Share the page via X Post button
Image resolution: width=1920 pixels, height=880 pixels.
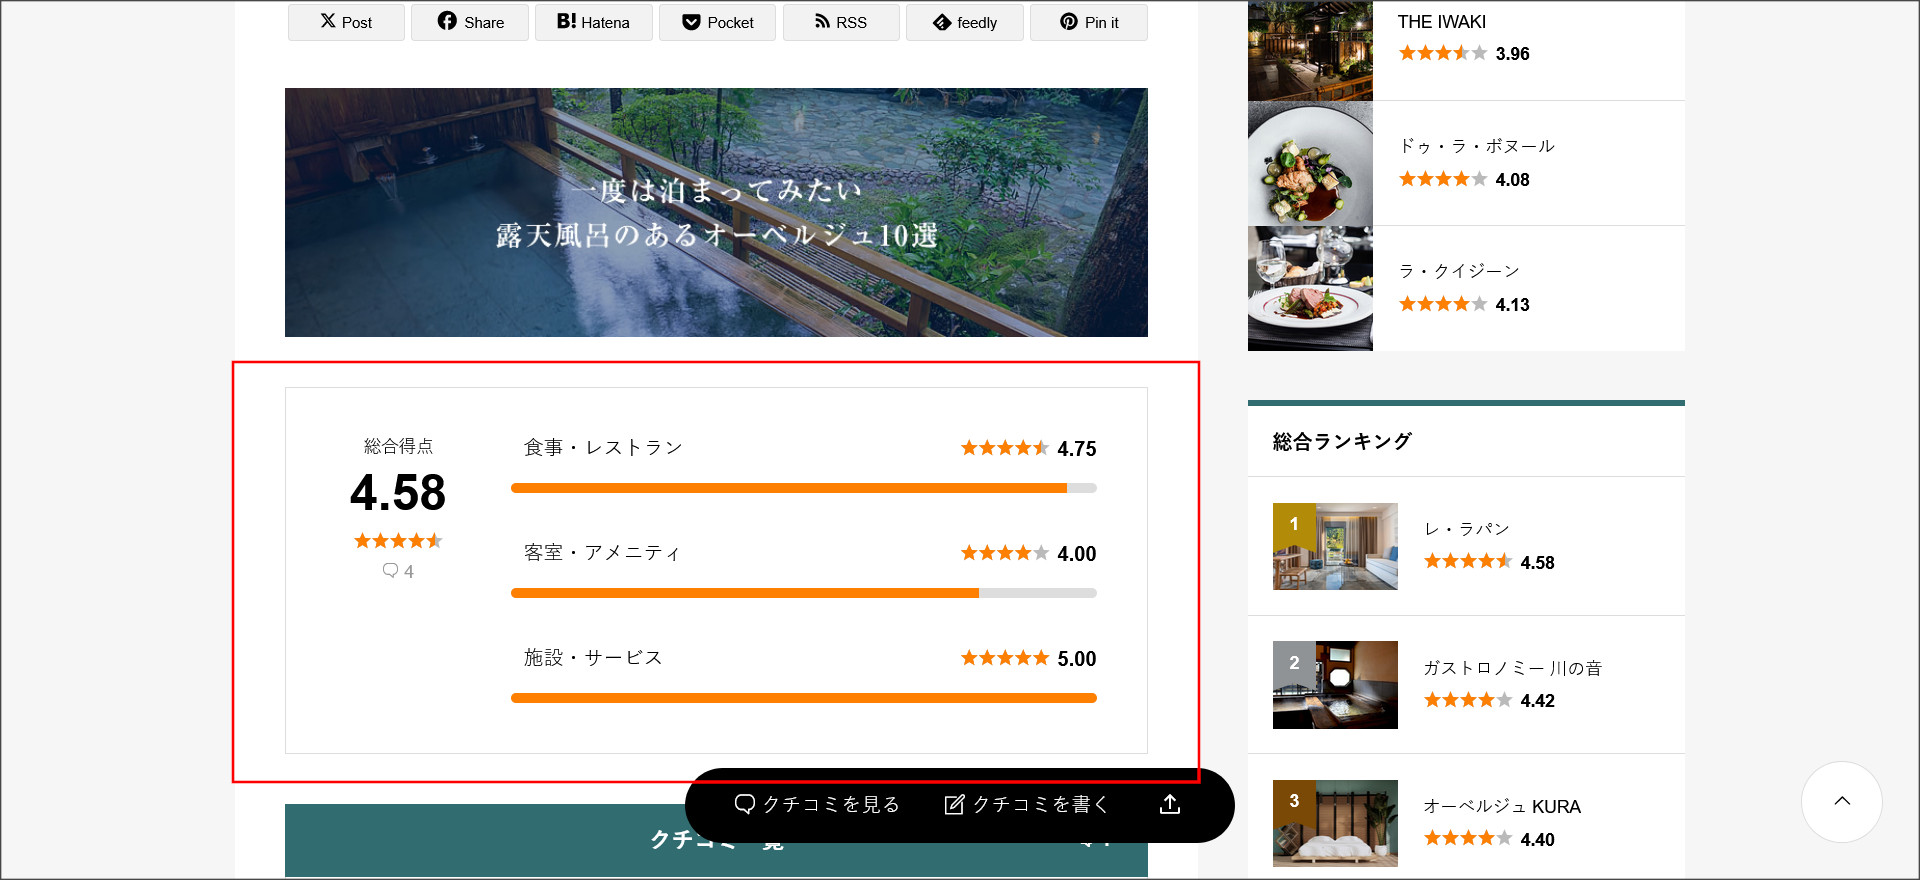tap(346, 22)
